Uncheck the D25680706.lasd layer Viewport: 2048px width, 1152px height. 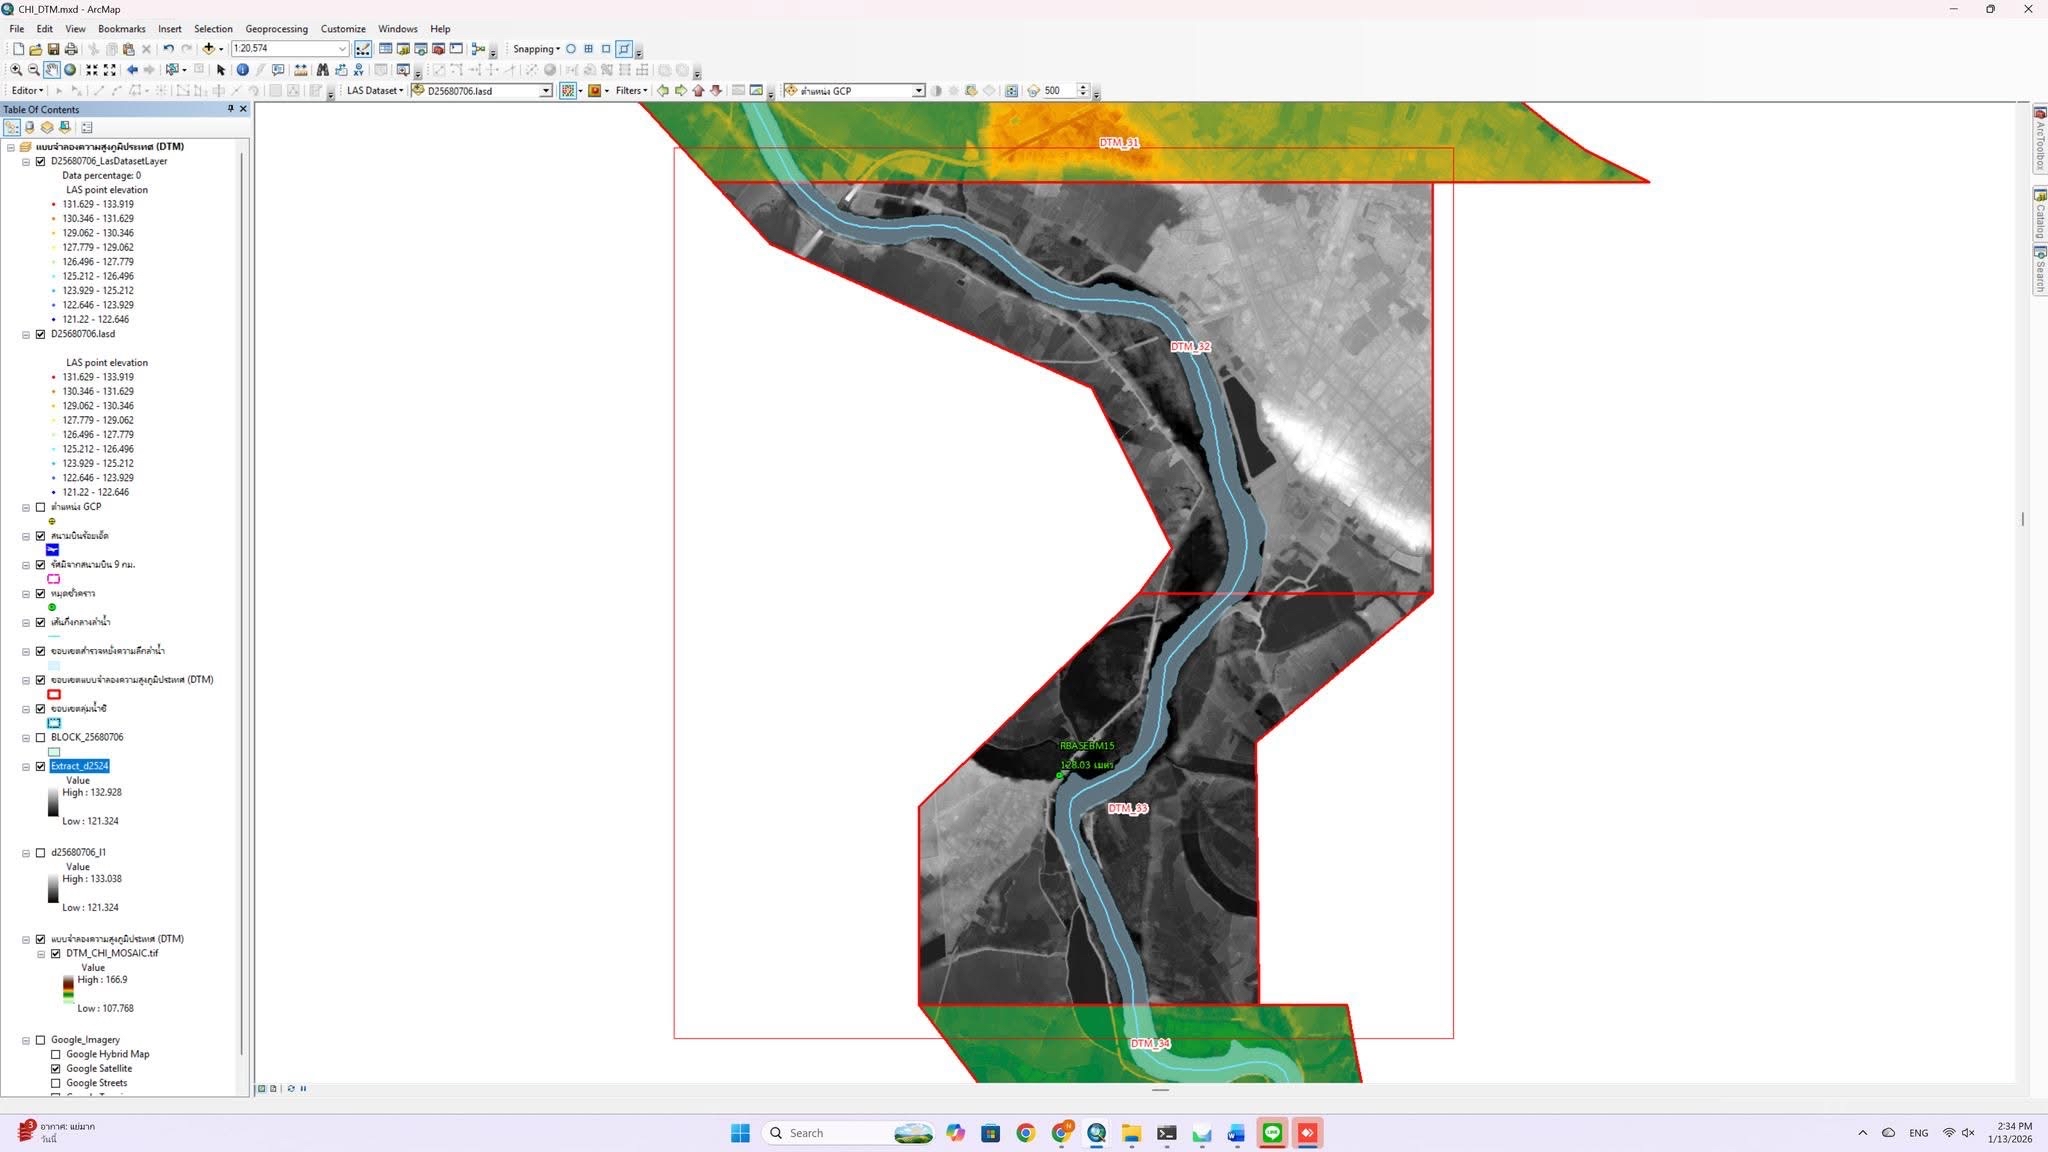[41, 334]
